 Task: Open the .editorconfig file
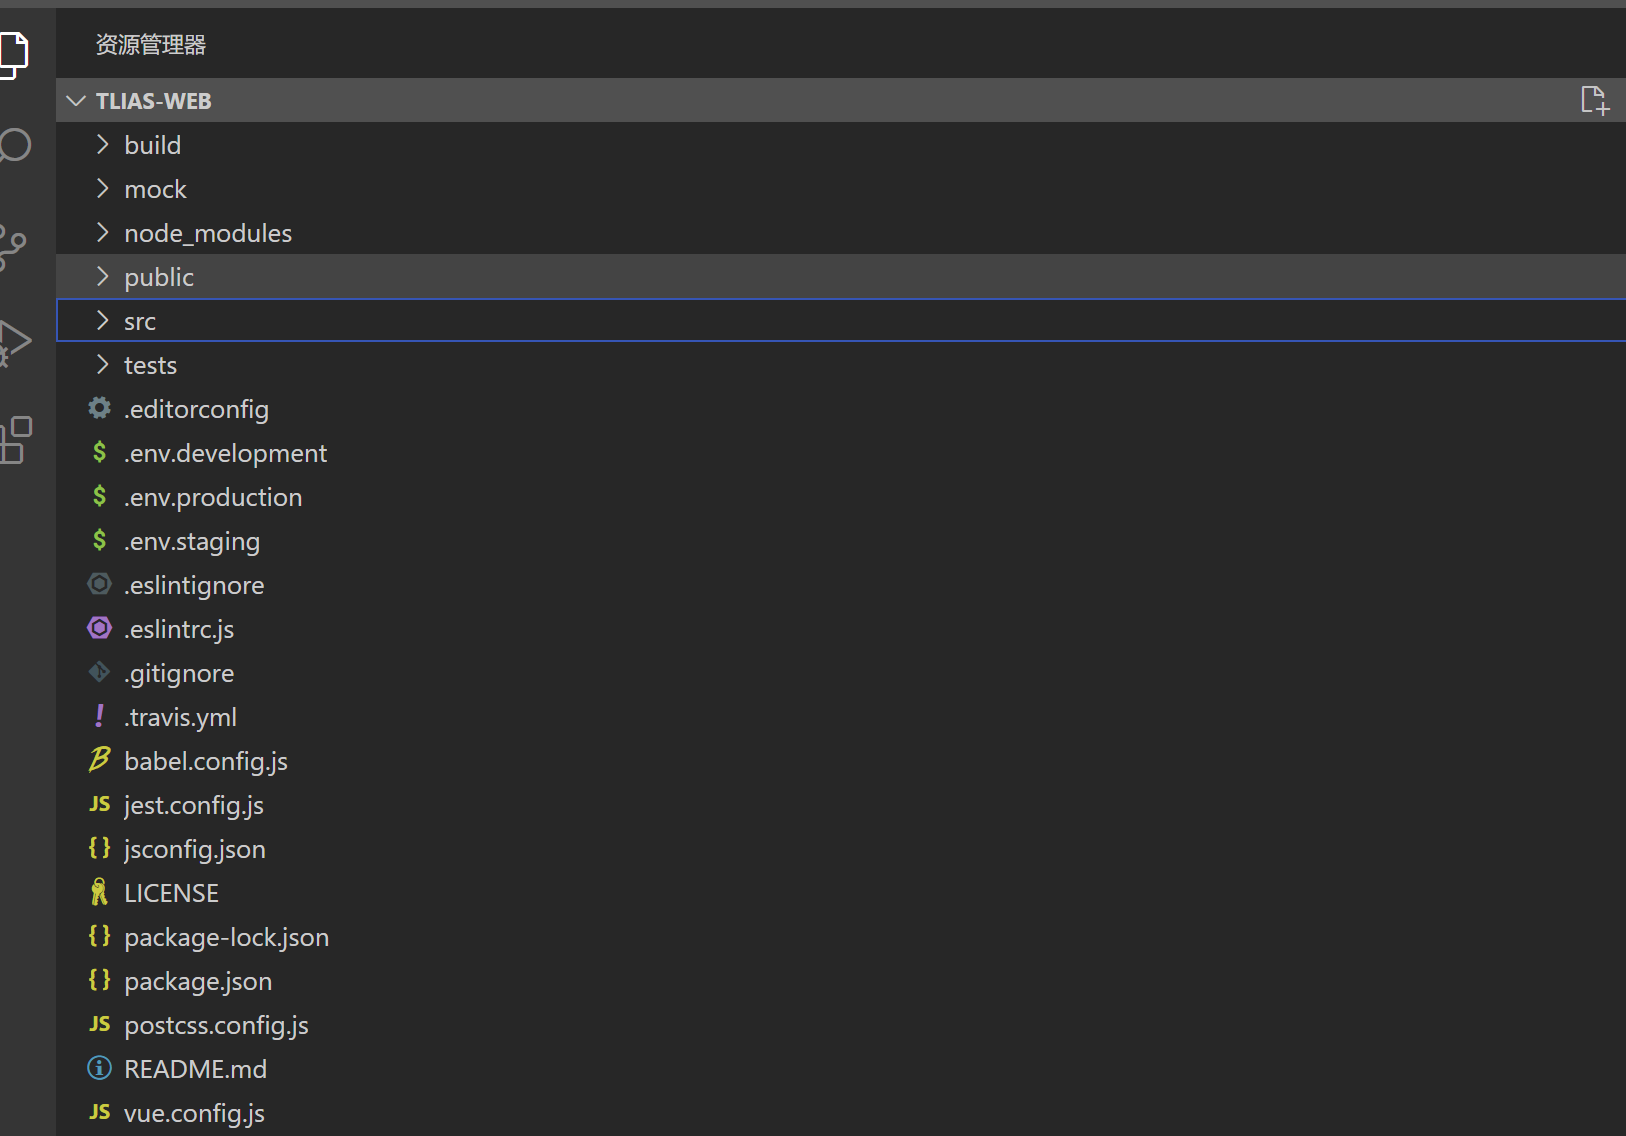[196, 409]
